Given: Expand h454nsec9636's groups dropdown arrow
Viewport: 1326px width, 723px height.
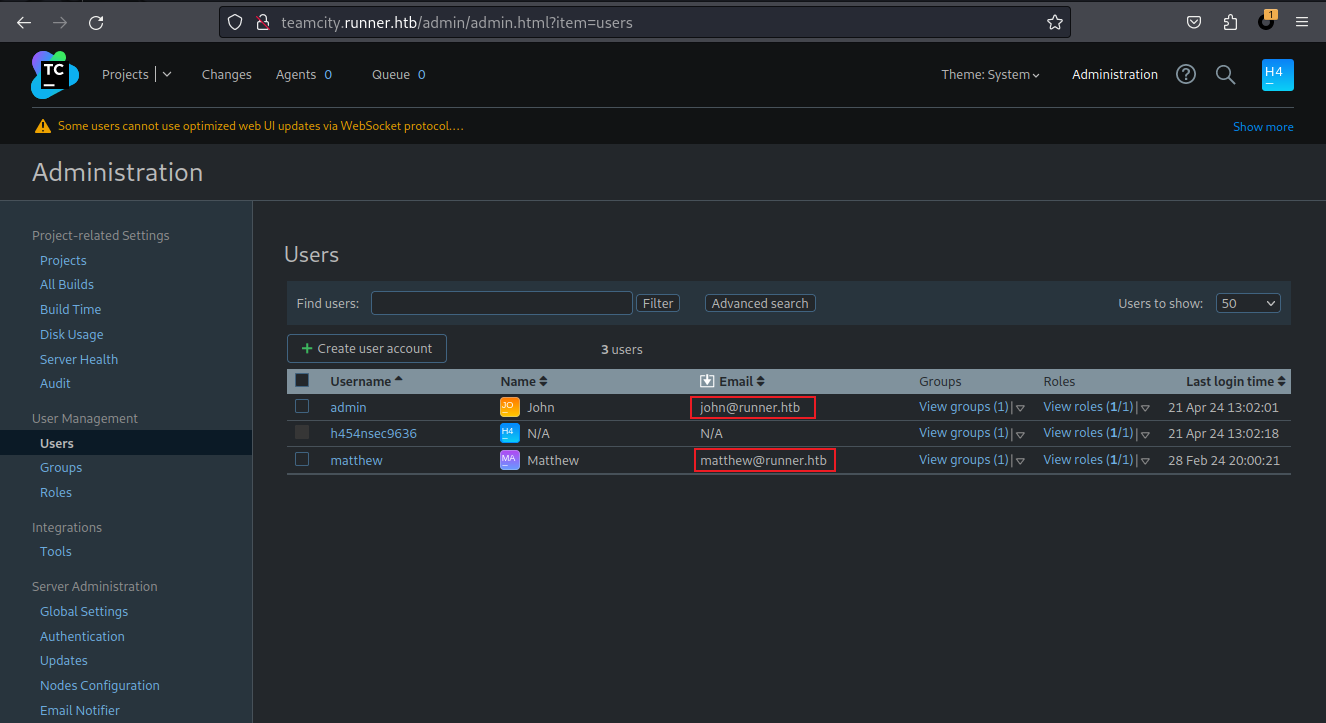Looking at the screenshot, I should (x=1021, y=434).
